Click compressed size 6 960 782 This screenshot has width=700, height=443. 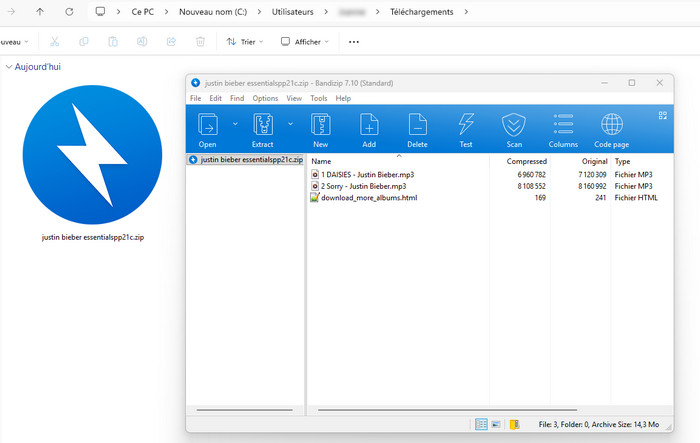(x=531, y=175)
